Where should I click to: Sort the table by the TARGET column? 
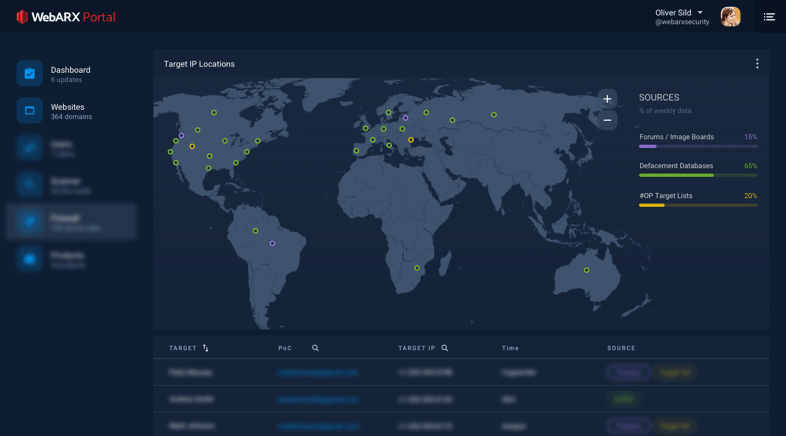coord(206,348)
